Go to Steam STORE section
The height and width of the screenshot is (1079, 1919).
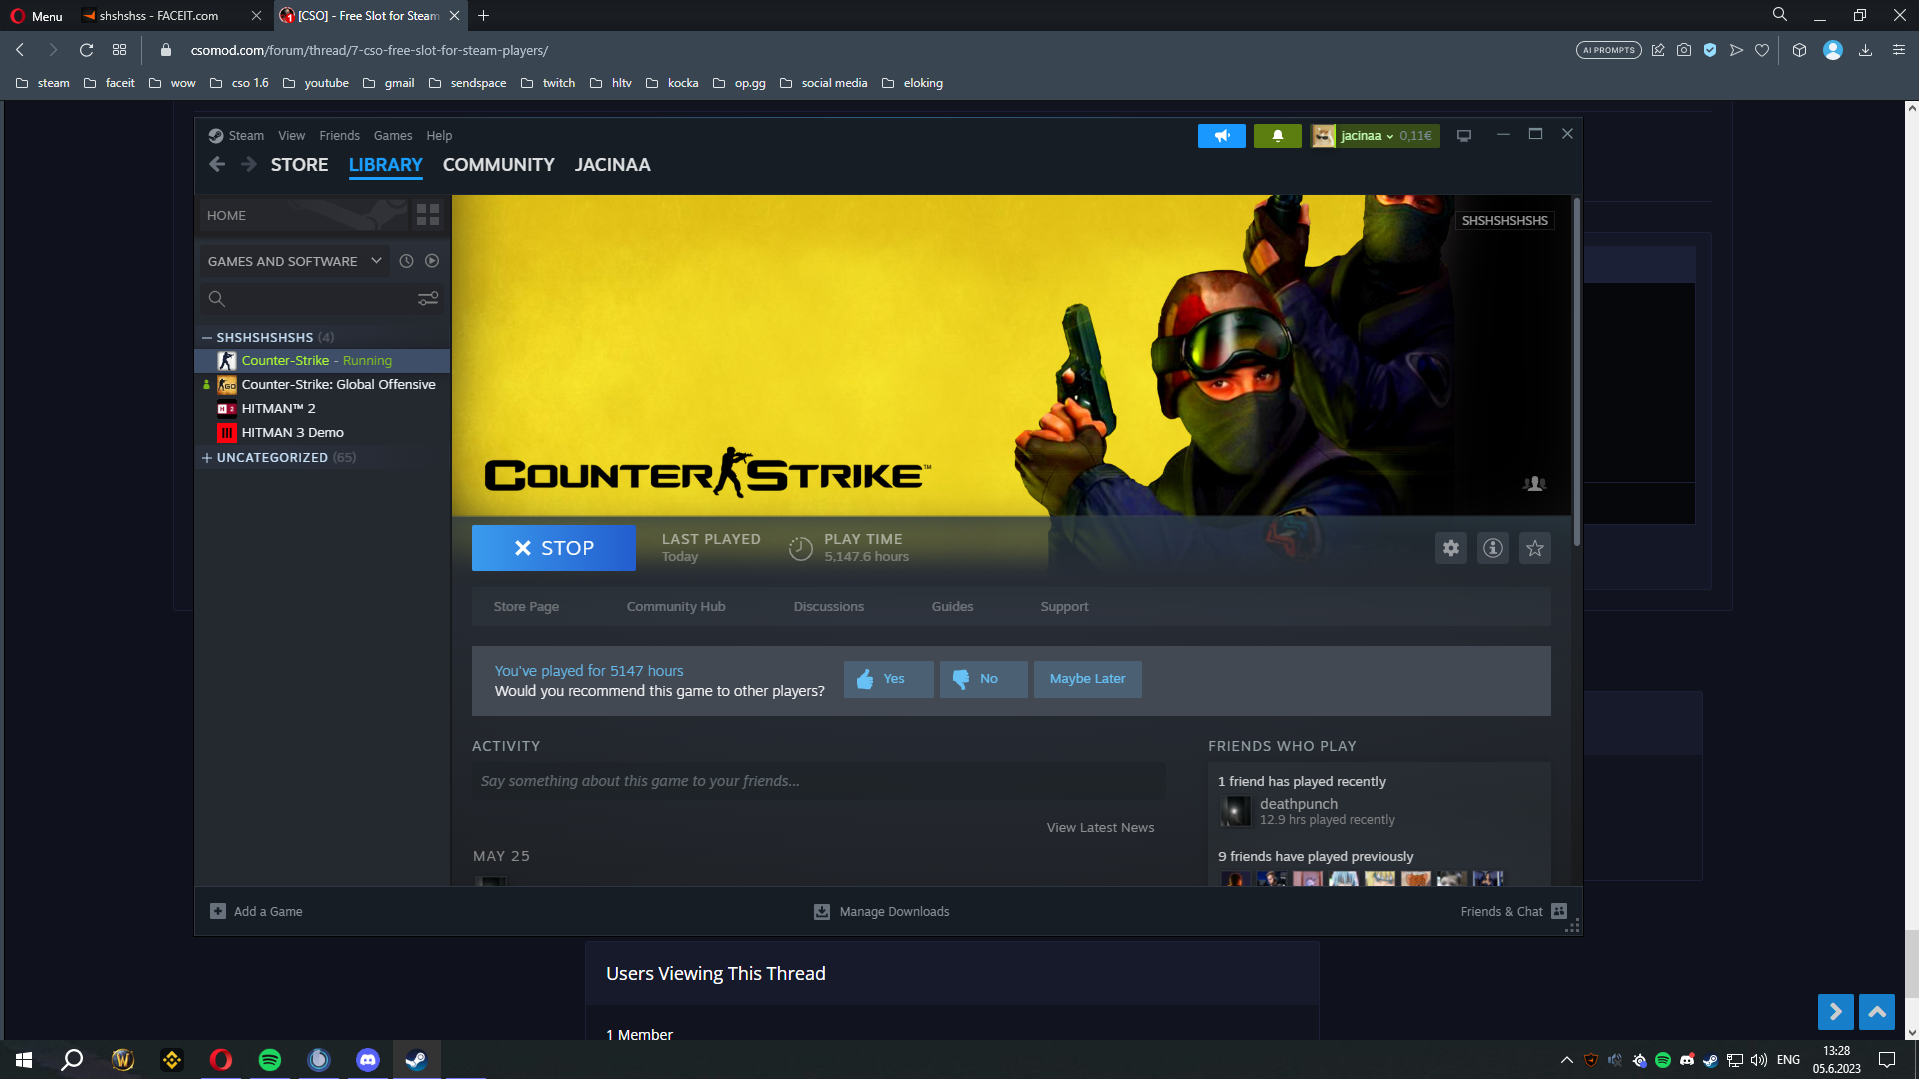point(299,165)
